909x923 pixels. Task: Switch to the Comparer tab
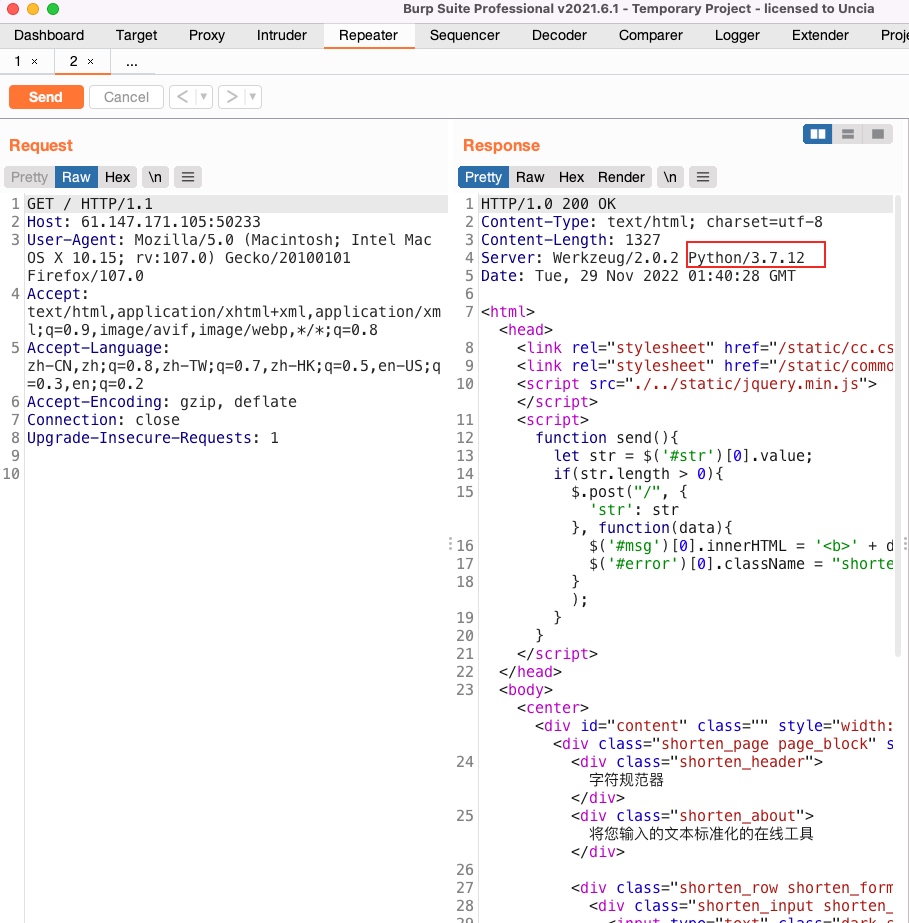(651, 35)
